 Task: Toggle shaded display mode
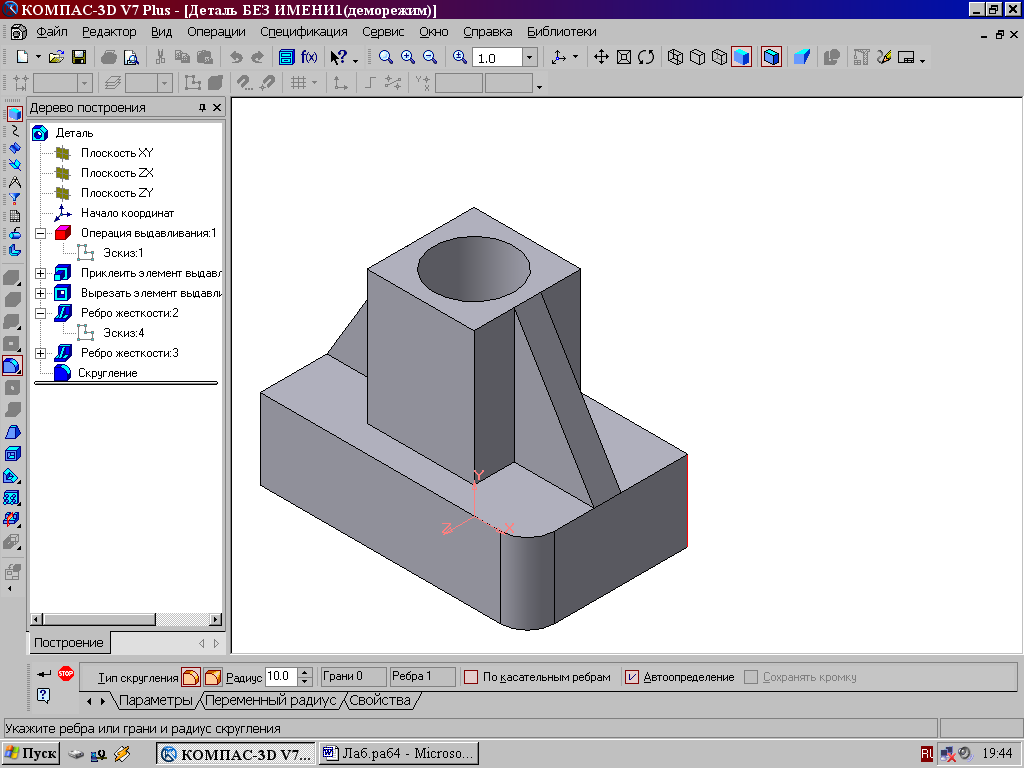pyautogui.click(x=742, y=57)
